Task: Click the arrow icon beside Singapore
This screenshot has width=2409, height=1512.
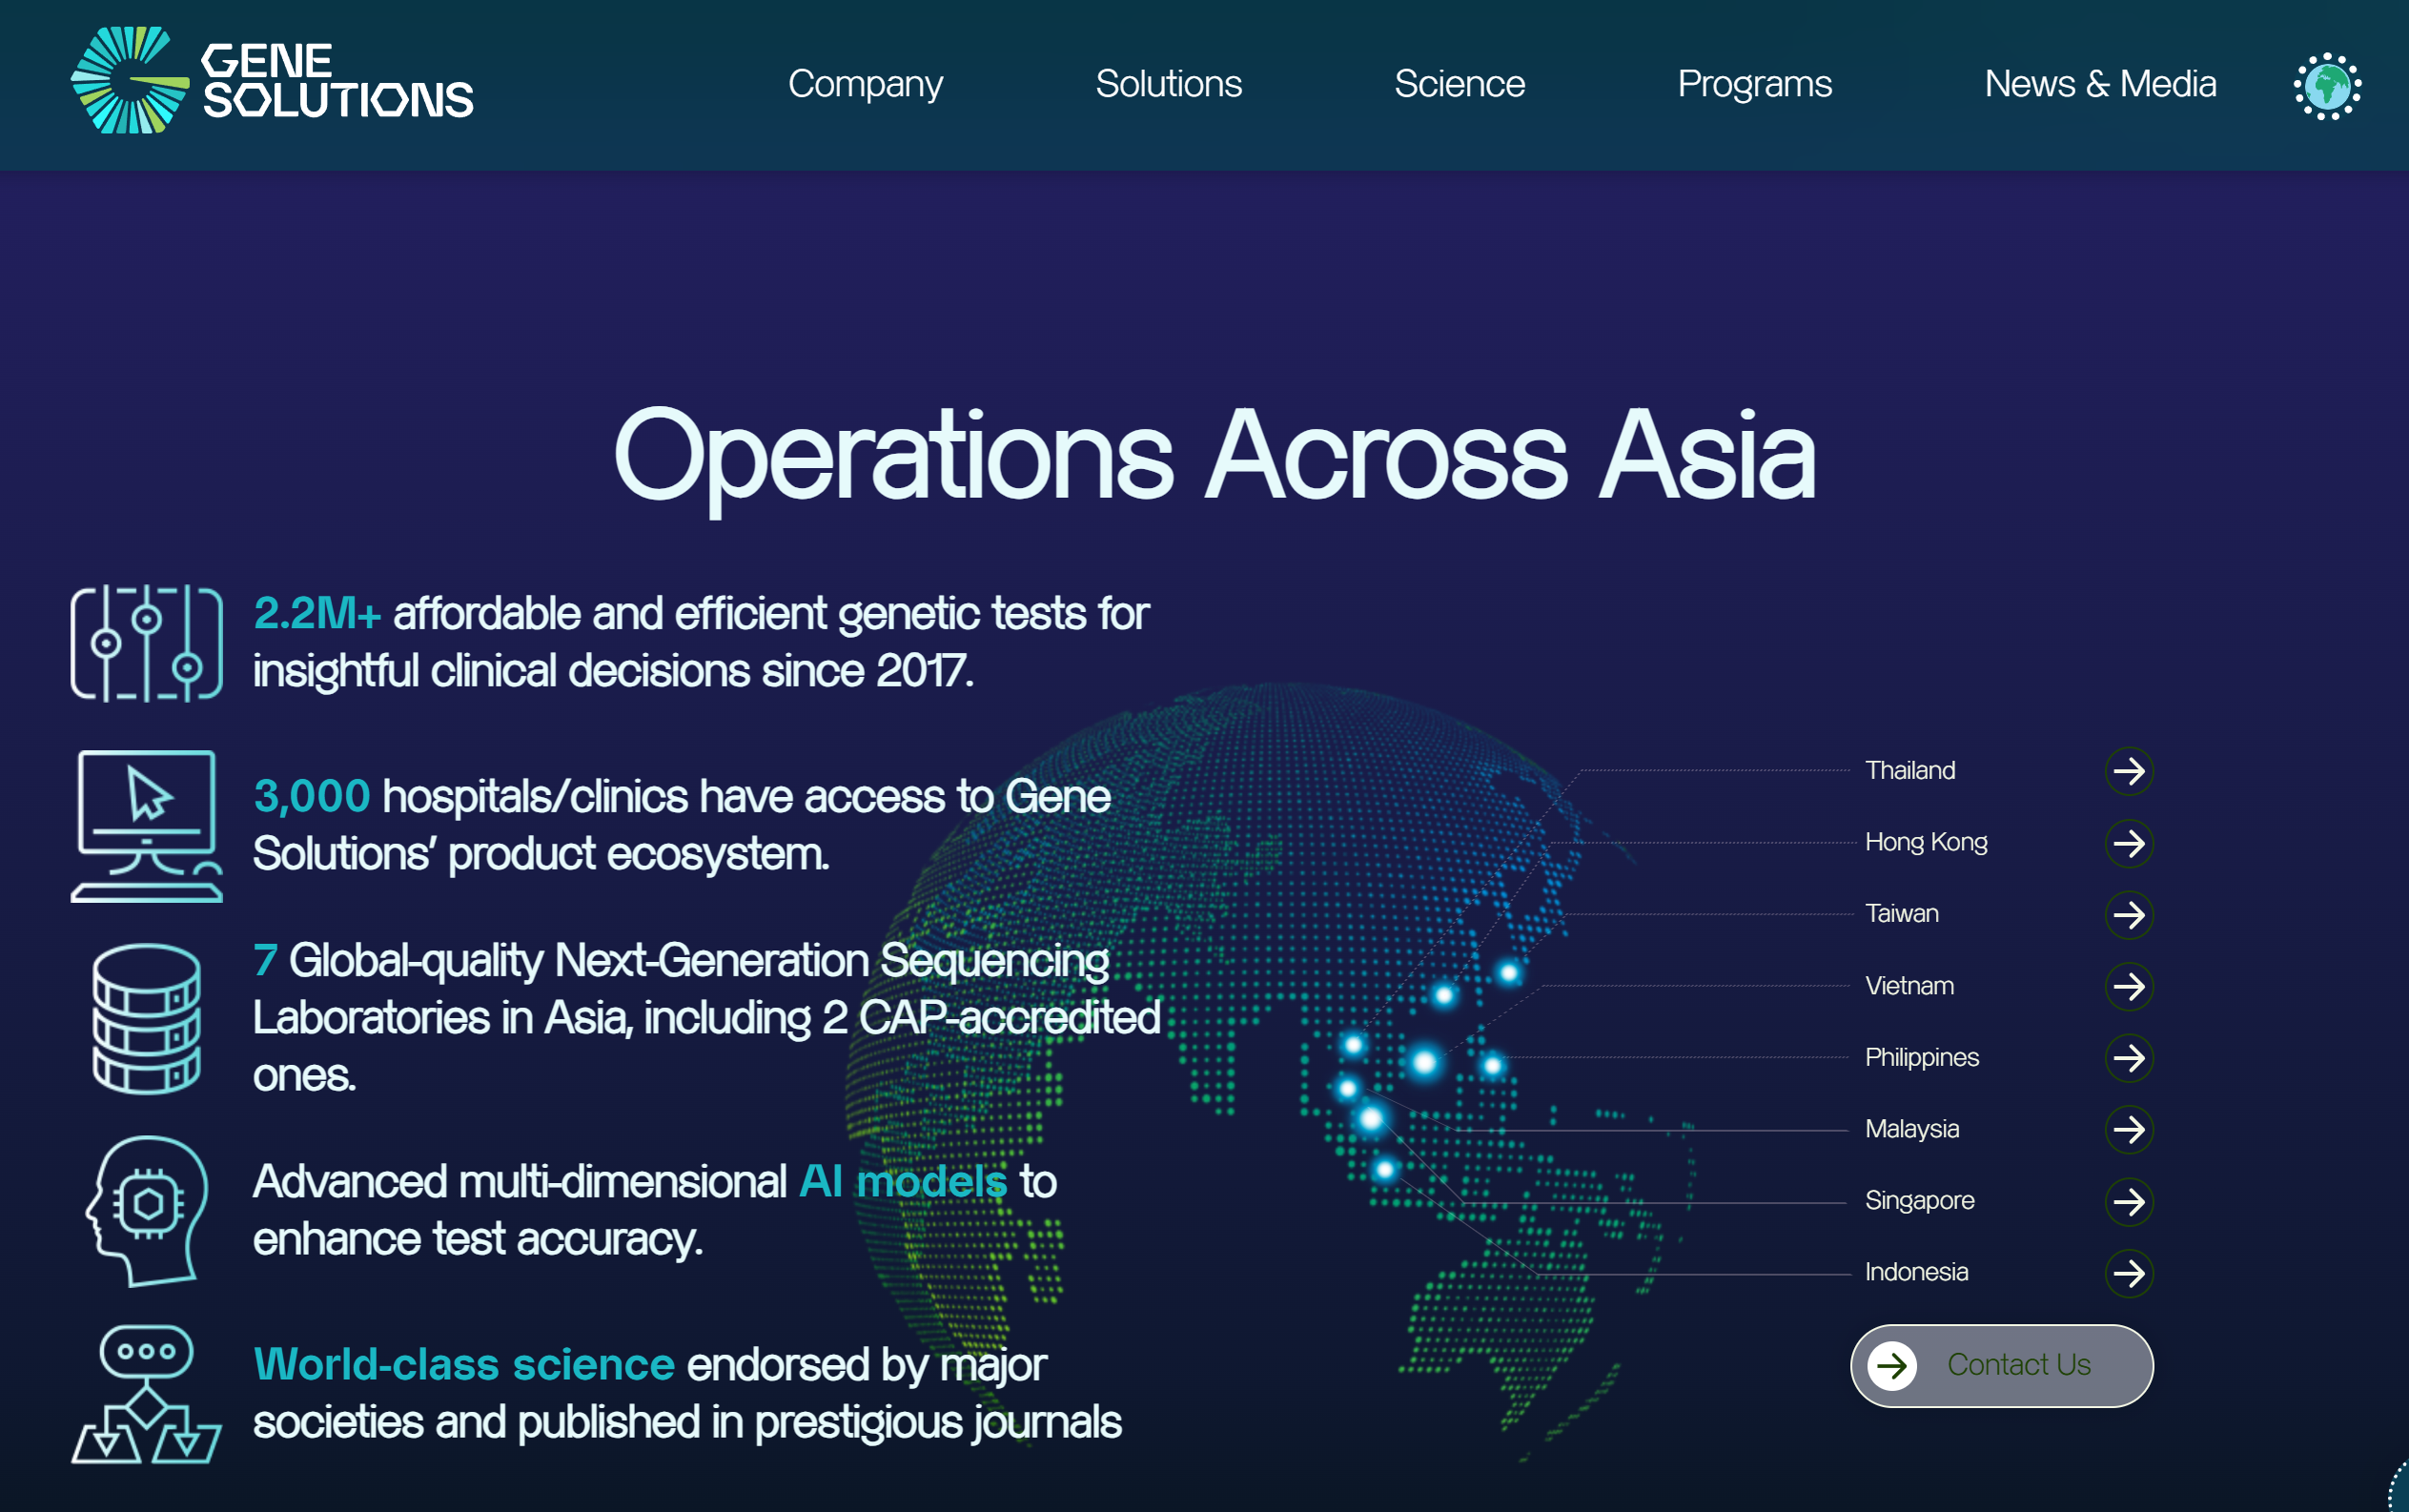Action: pyautogui.click(x=2128, y=1201)
